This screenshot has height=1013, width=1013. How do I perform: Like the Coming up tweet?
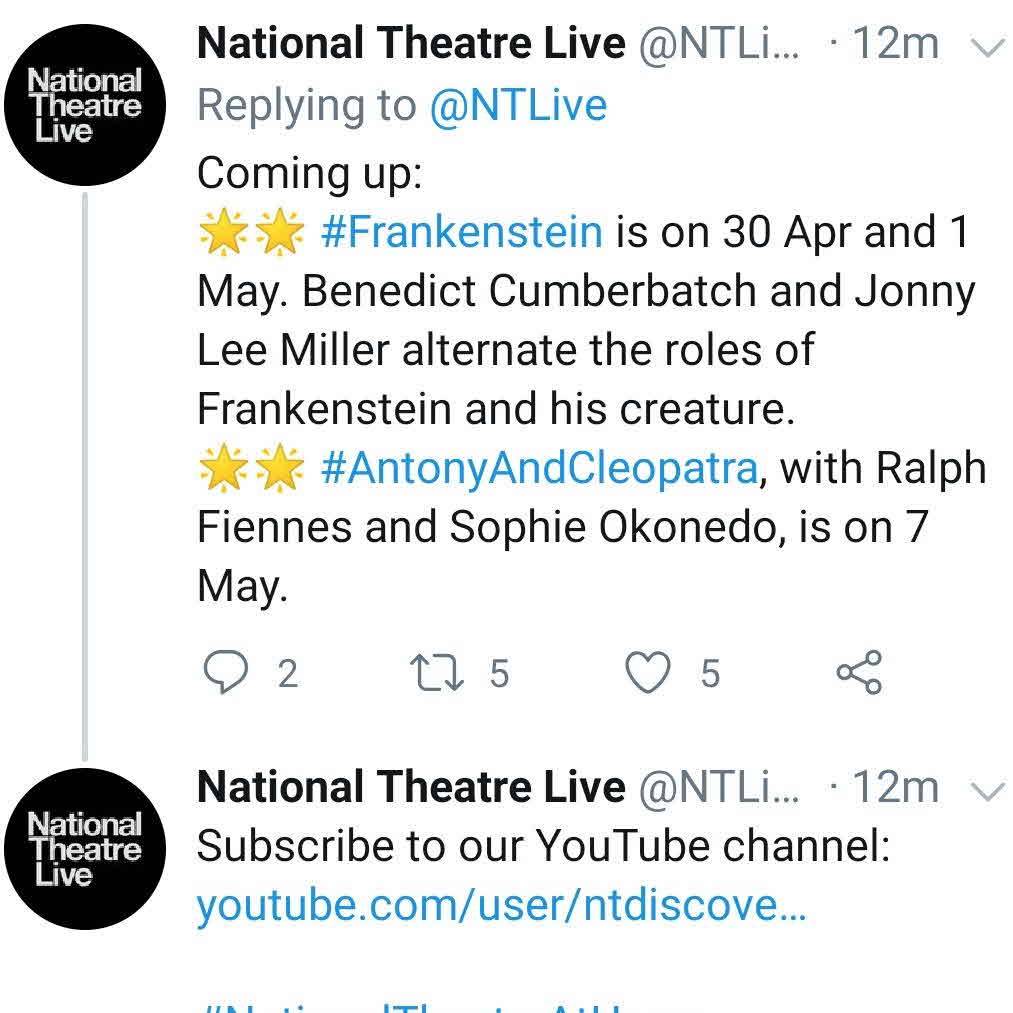click(x=647, y=673)
